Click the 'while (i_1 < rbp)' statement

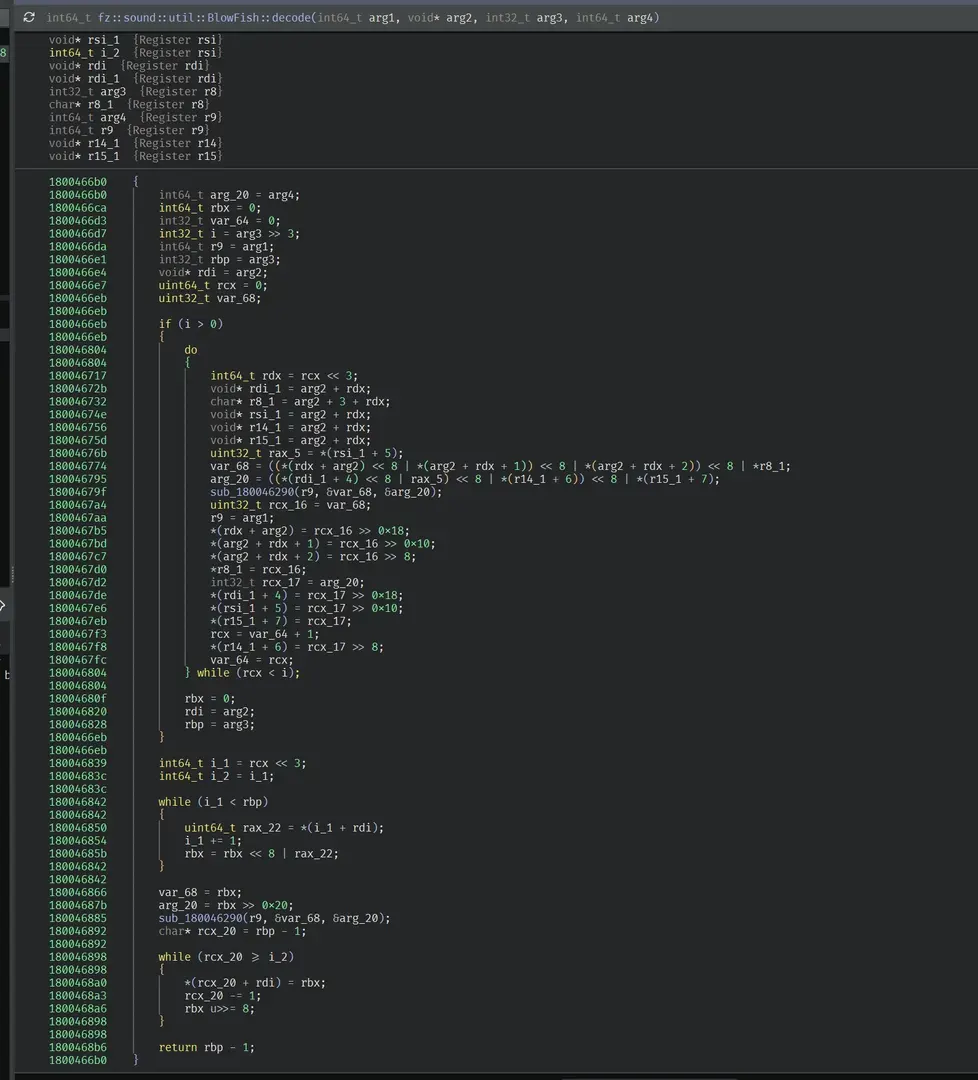(x=214, y=802)
